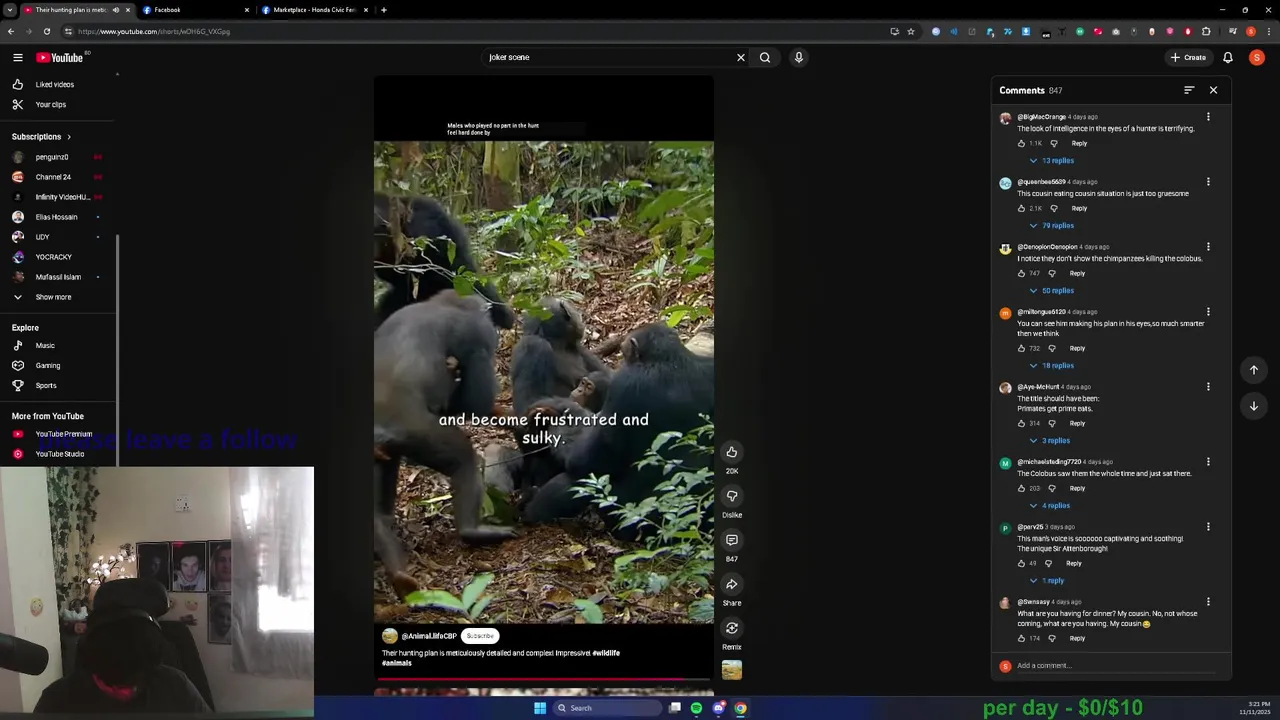Expand 1 reply under parv26

[1047, 581]
